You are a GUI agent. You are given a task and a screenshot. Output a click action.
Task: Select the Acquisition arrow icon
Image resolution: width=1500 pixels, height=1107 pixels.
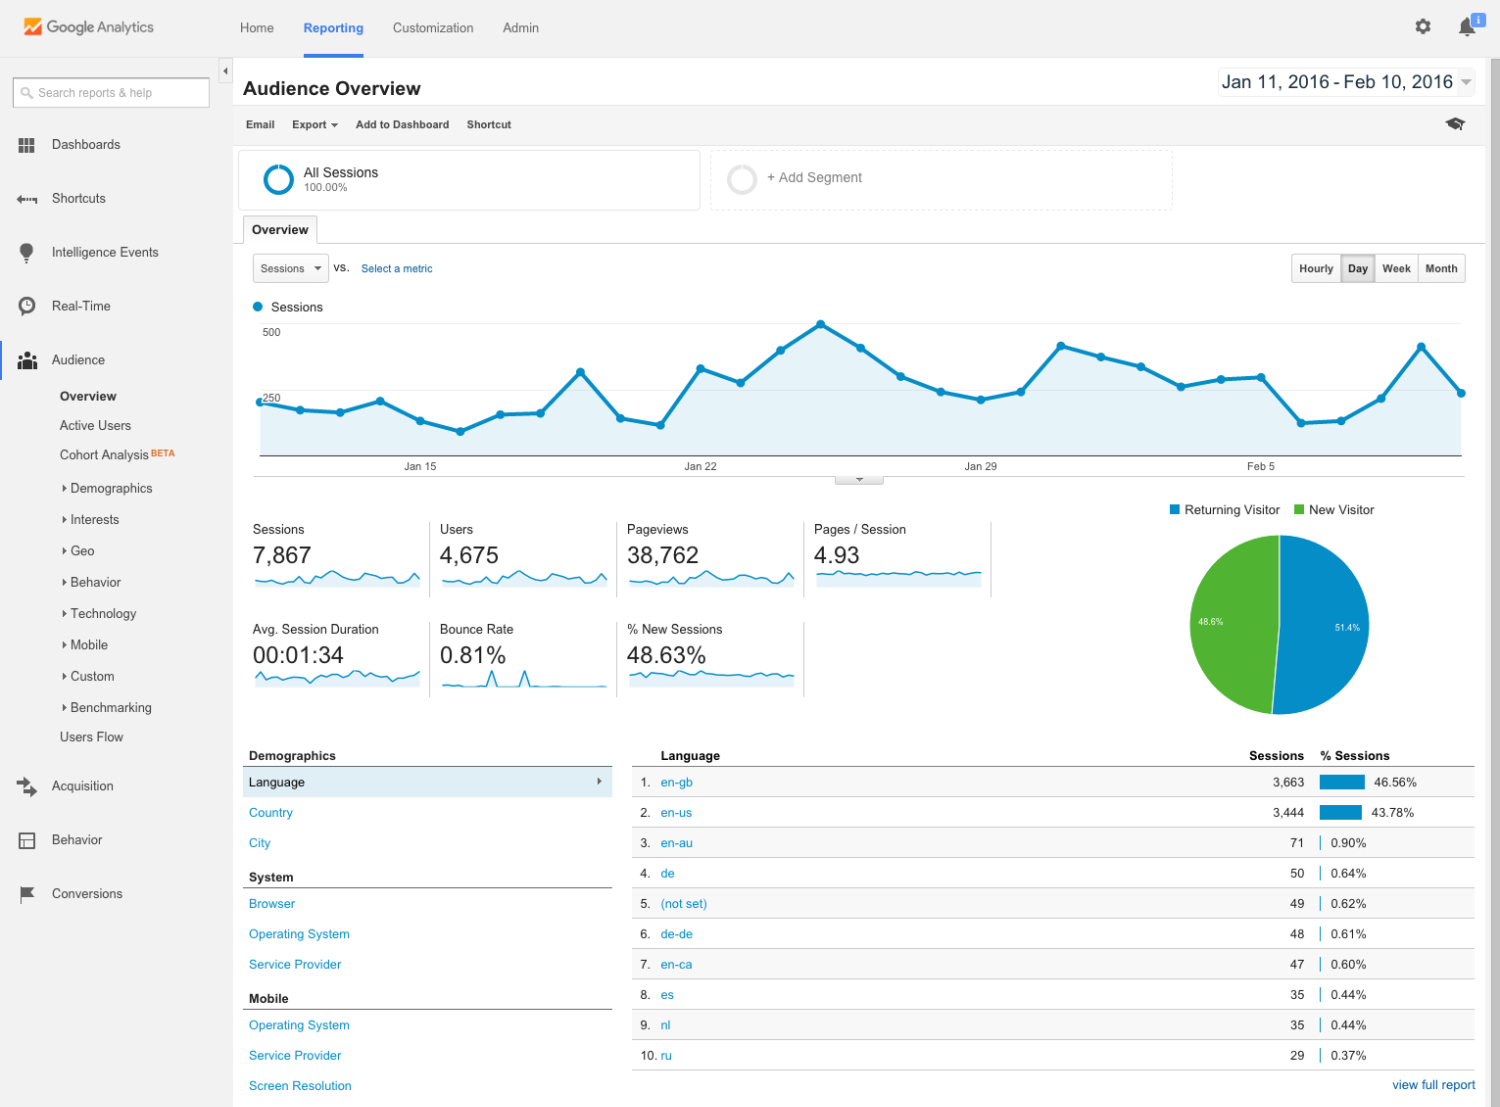pos(27,786)
